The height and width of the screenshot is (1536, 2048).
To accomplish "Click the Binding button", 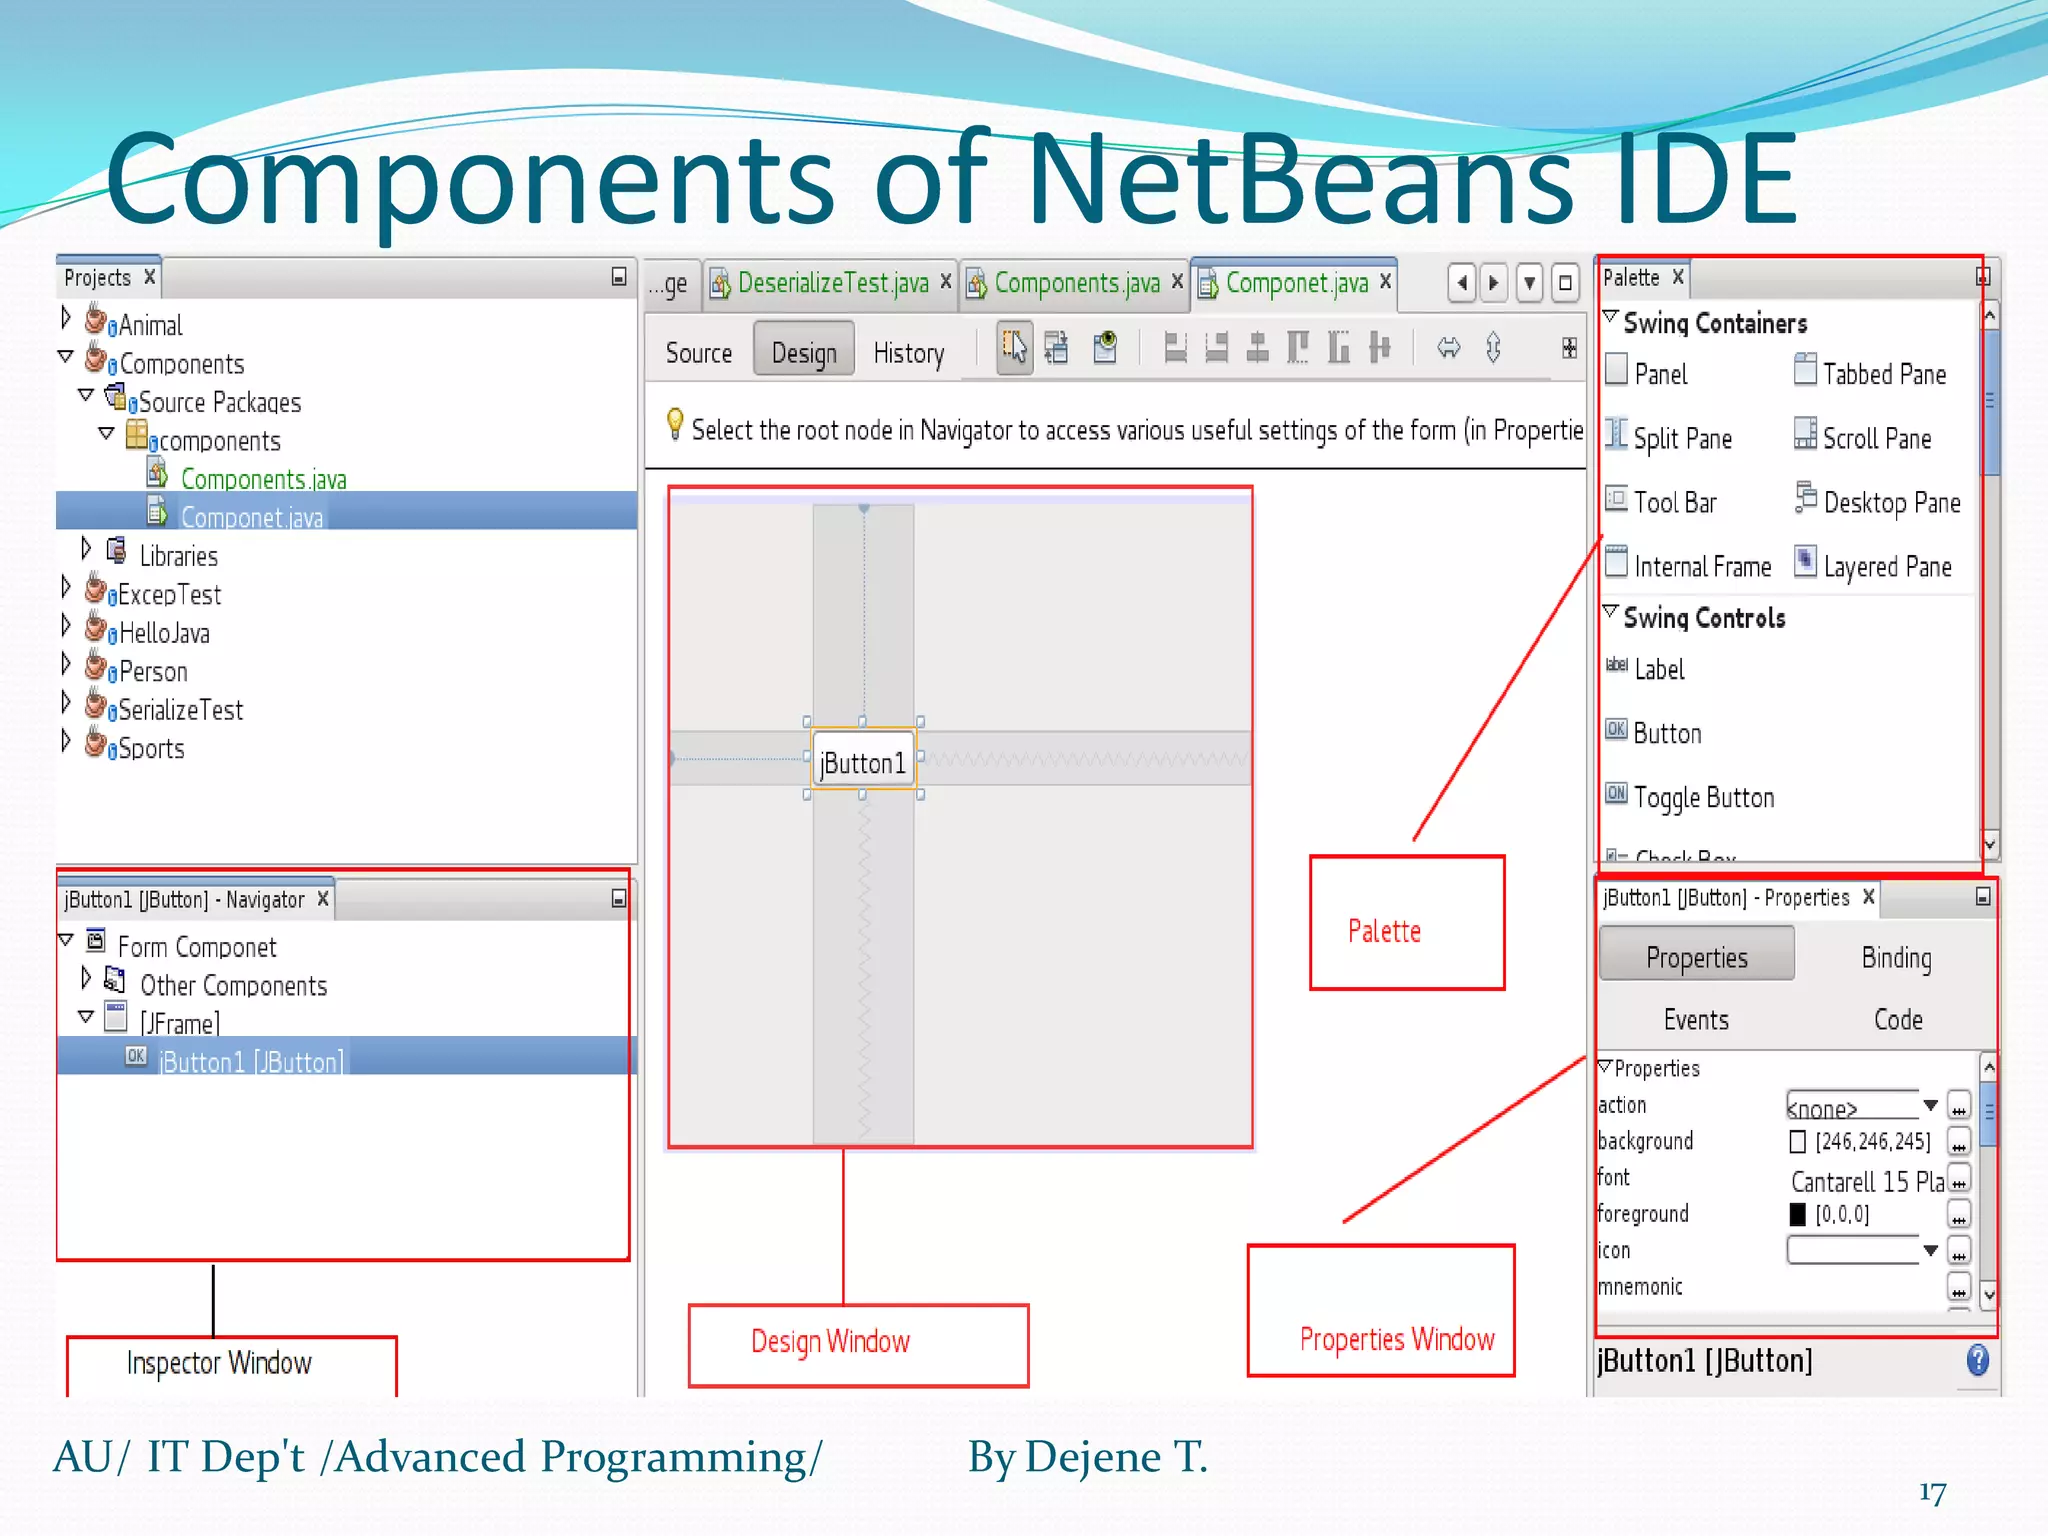I will [1896, 957].
